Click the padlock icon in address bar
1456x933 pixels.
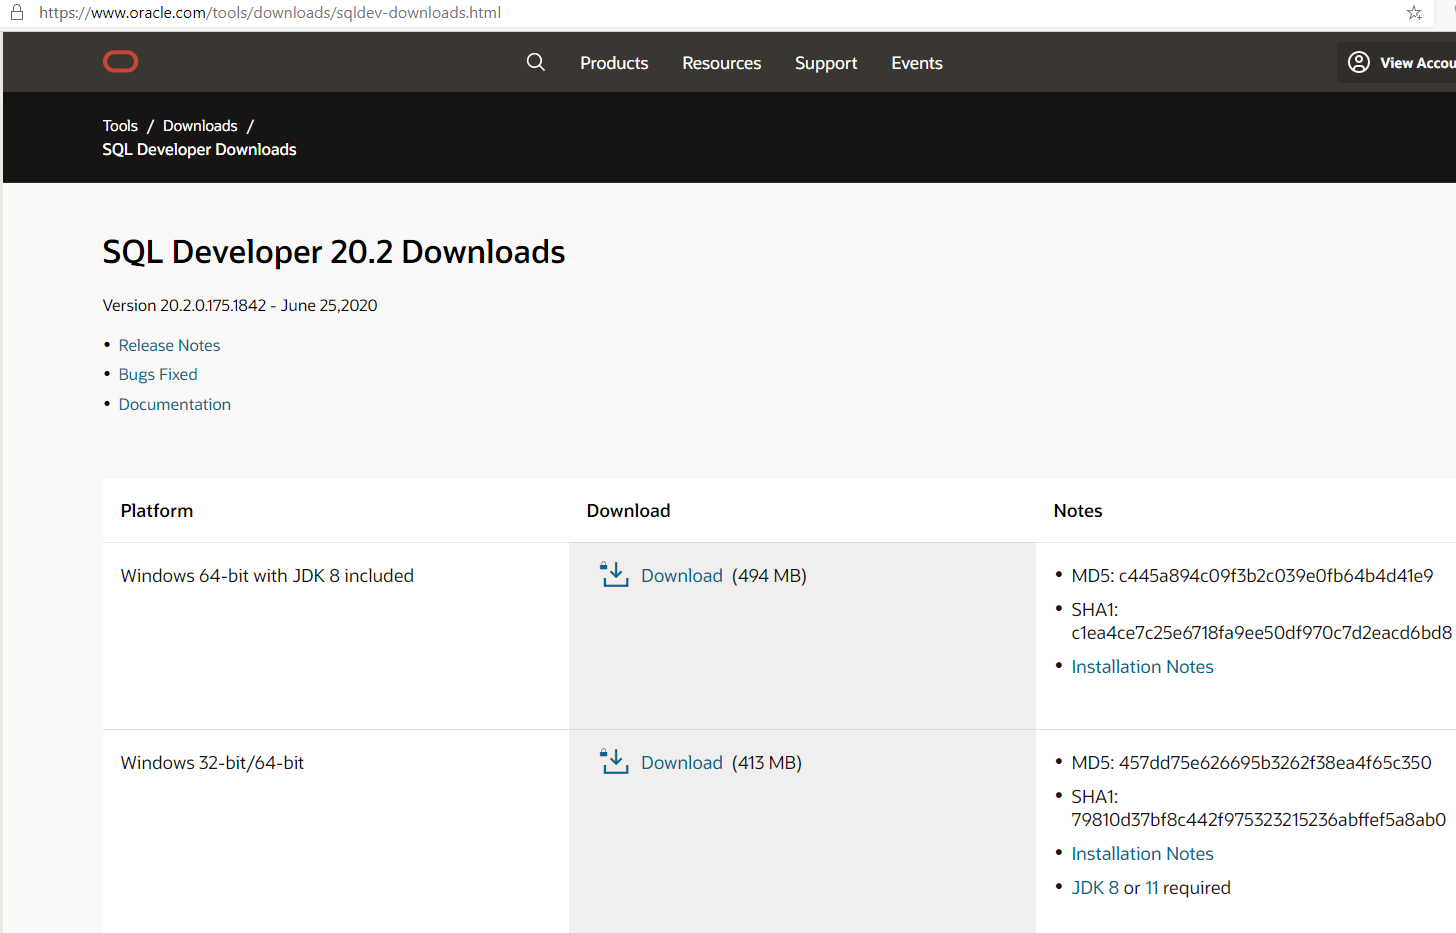(x=17, y=13)
